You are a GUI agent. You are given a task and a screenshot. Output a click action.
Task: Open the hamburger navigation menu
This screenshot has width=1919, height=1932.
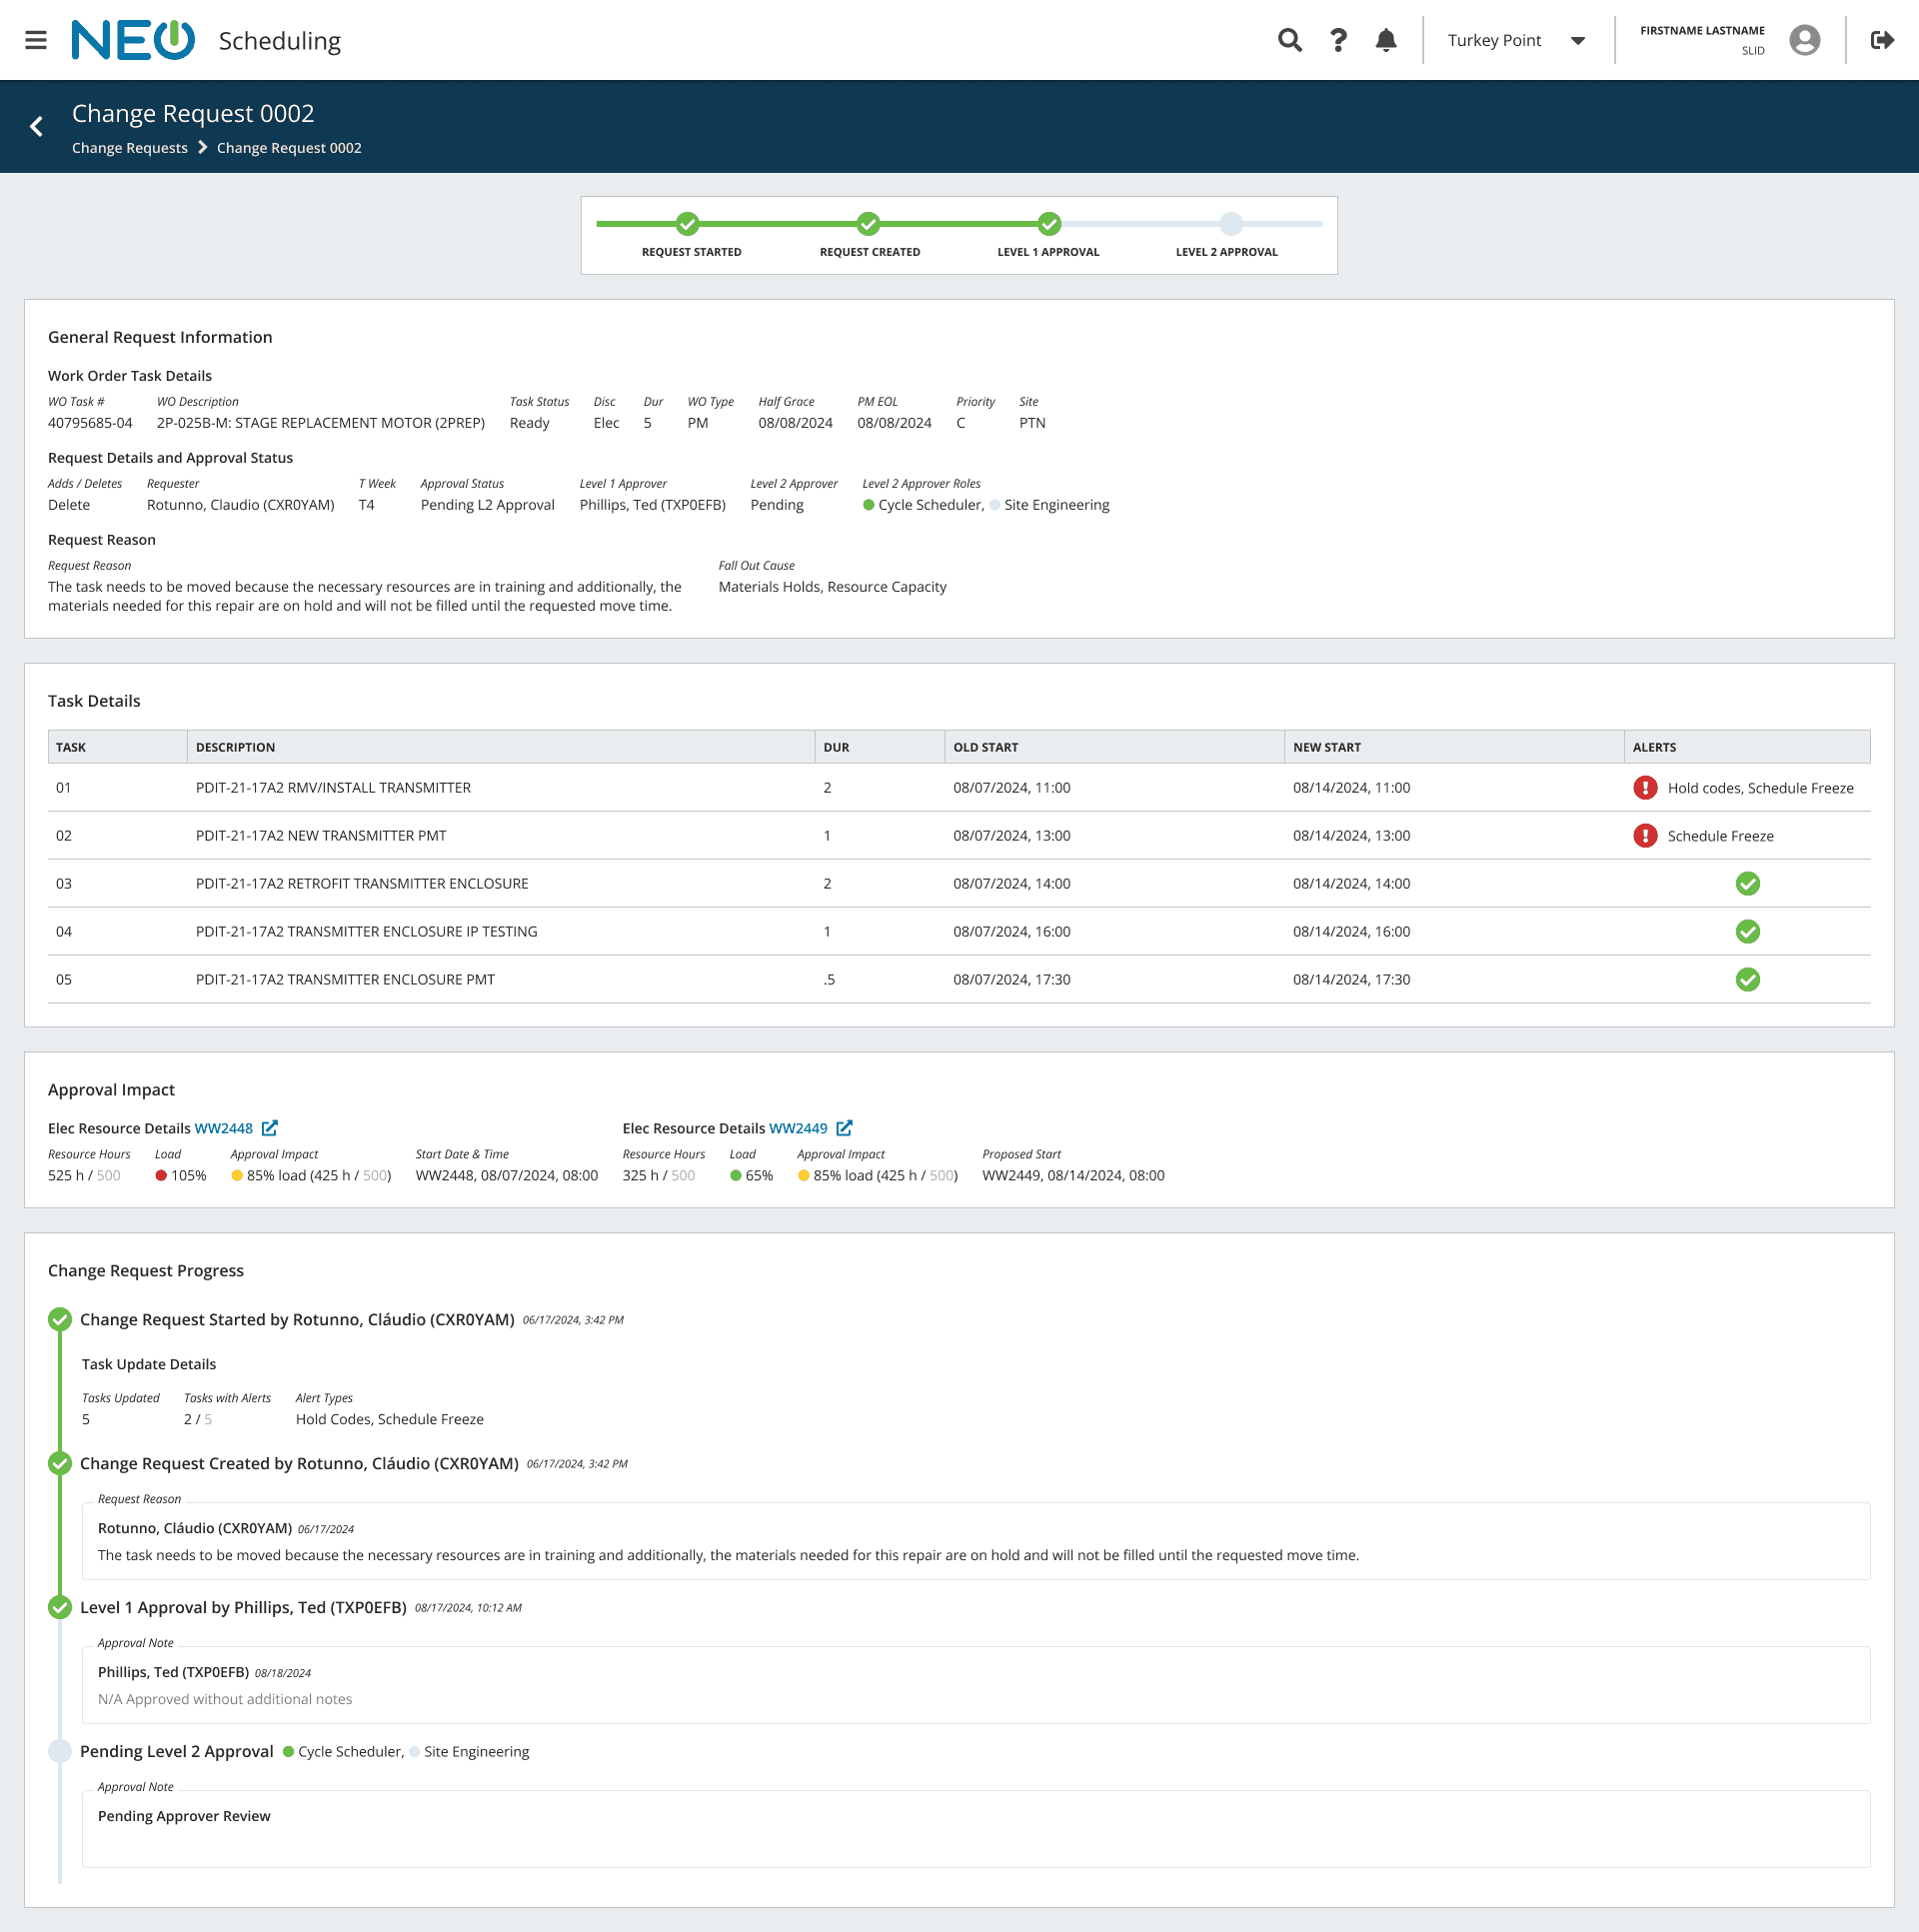(x=36, y=40)
